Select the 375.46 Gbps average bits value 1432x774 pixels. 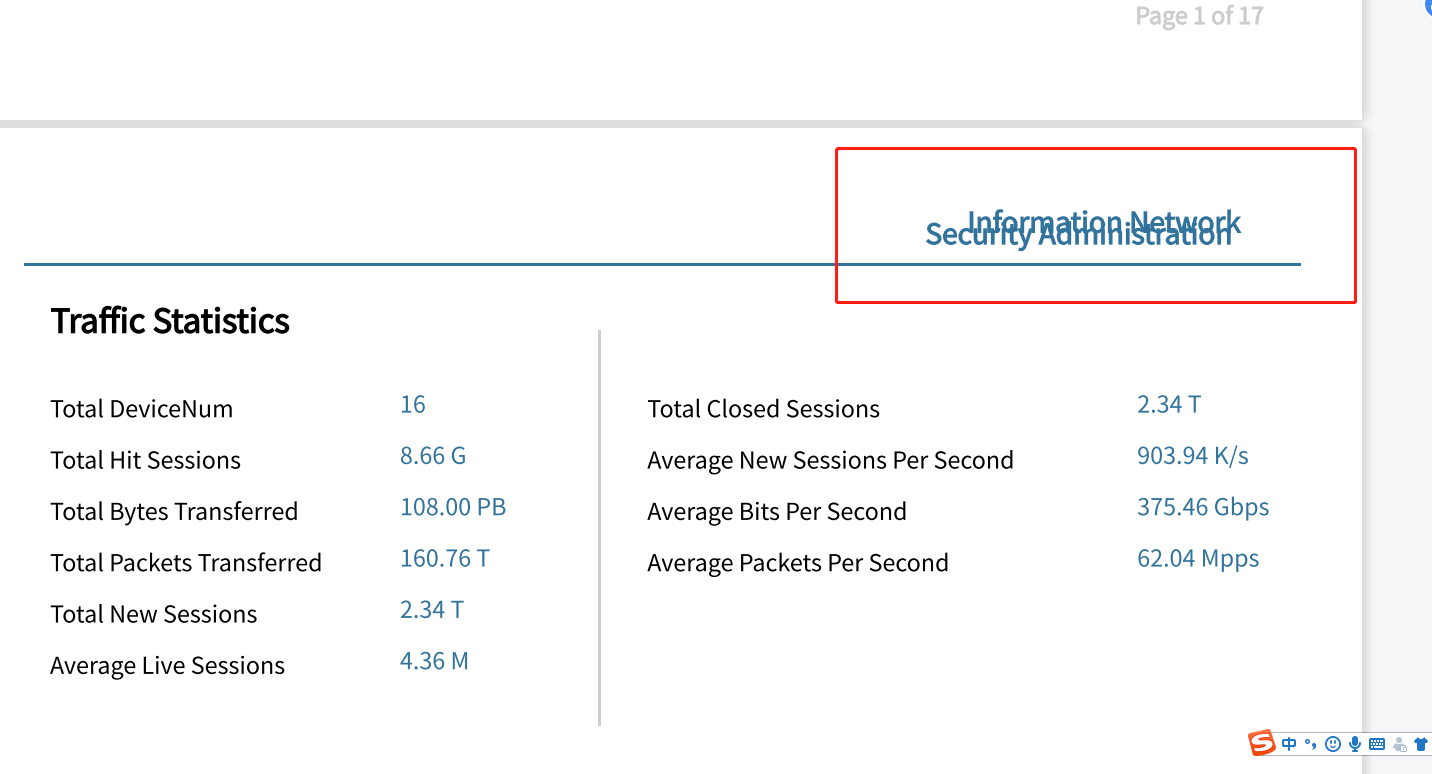(1202, 507)
